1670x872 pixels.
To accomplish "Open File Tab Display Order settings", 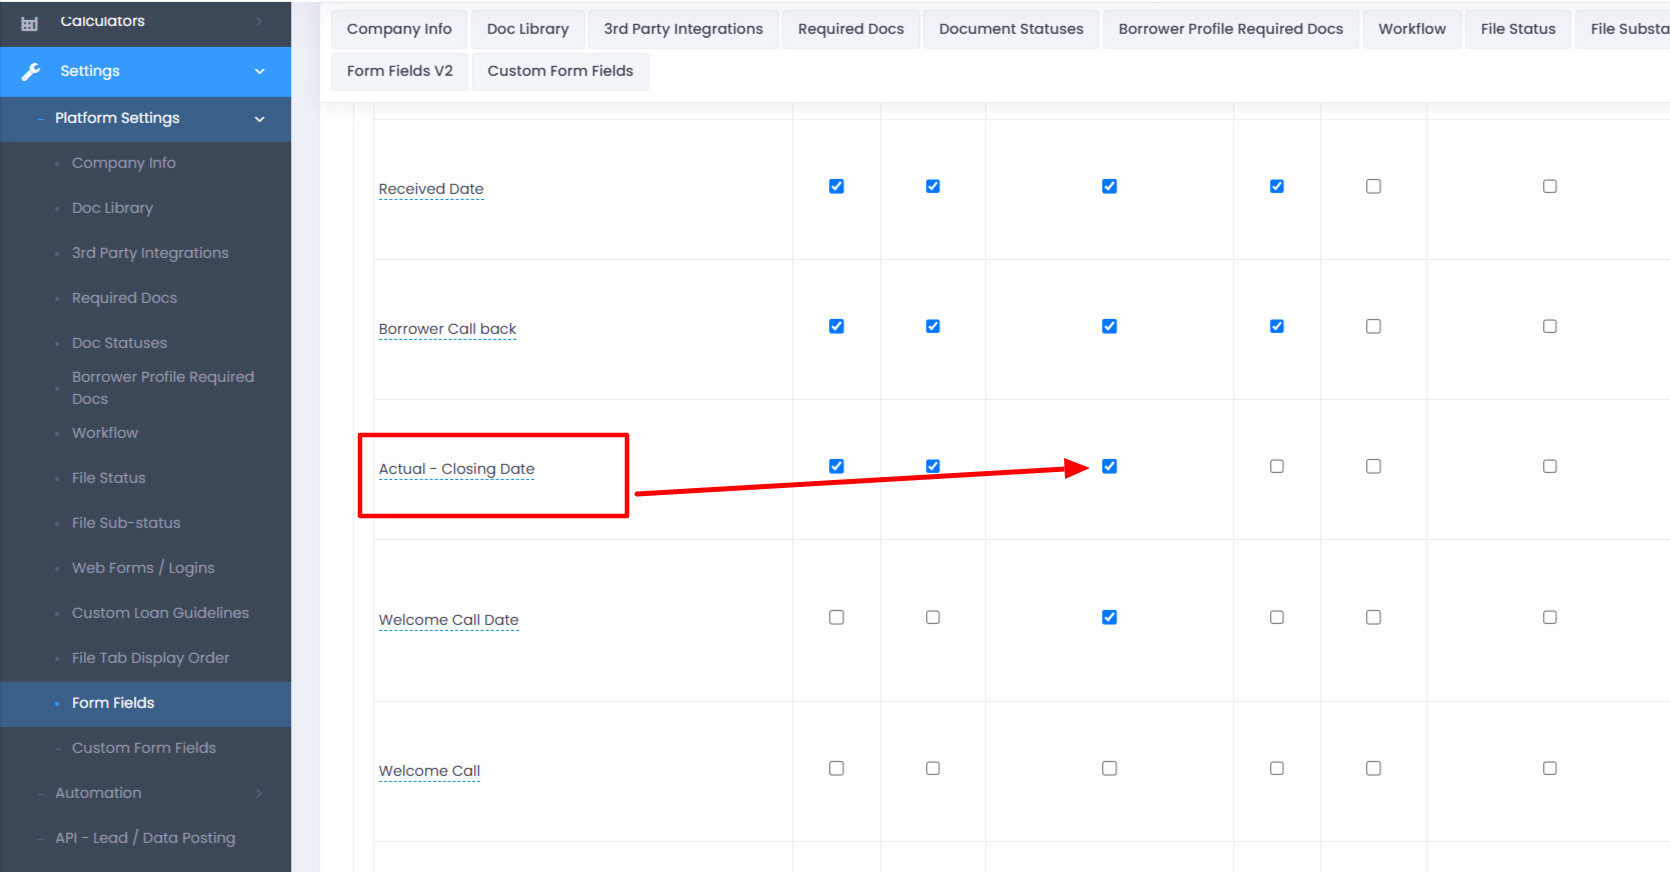I will (150, 658).
